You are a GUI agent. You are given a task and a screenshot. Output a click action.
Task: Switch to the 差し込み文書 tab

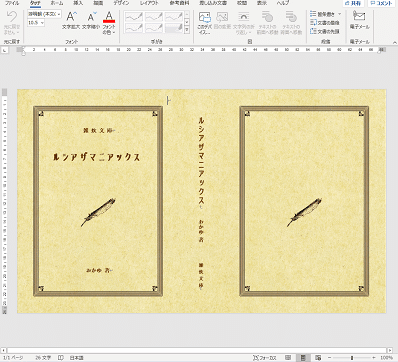[213, 3]
